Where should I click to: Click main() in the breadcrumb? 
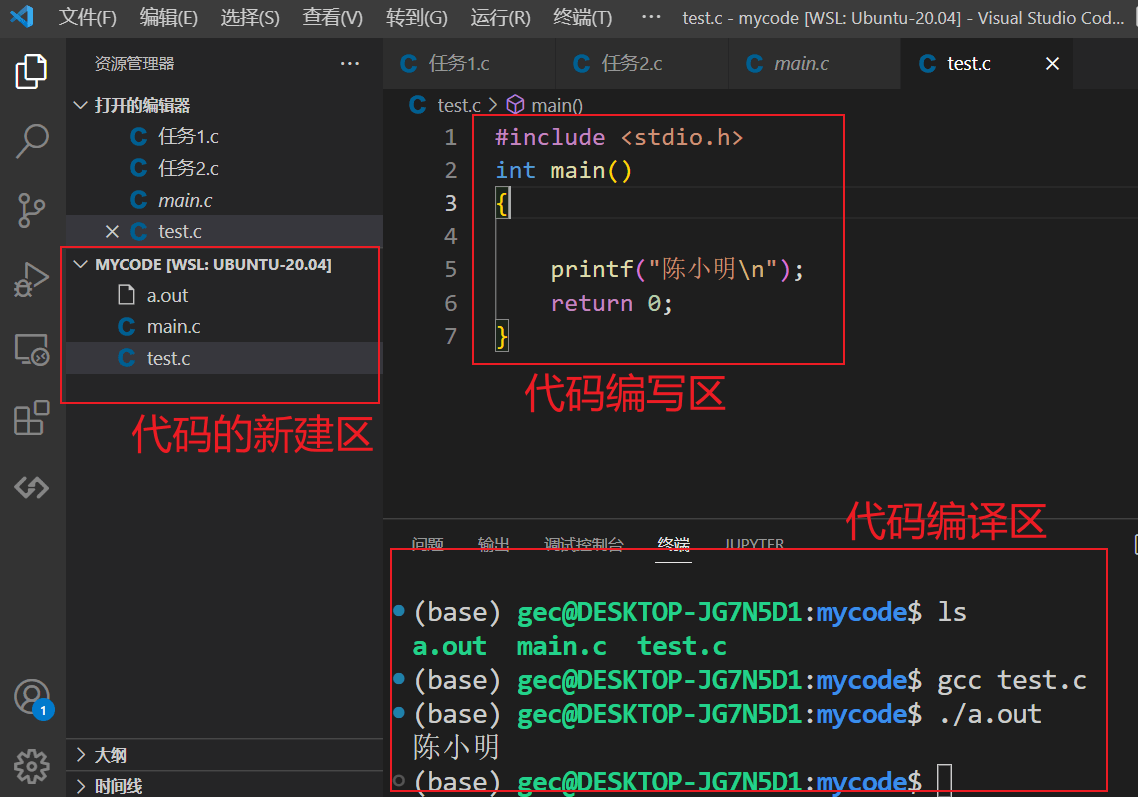557,106
